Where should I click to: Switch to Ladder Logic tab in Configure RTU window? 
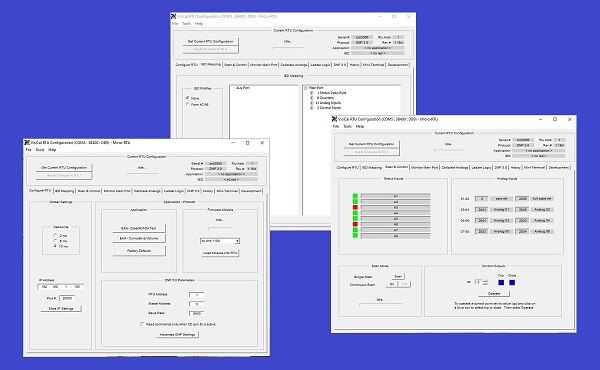click(174, 191)
